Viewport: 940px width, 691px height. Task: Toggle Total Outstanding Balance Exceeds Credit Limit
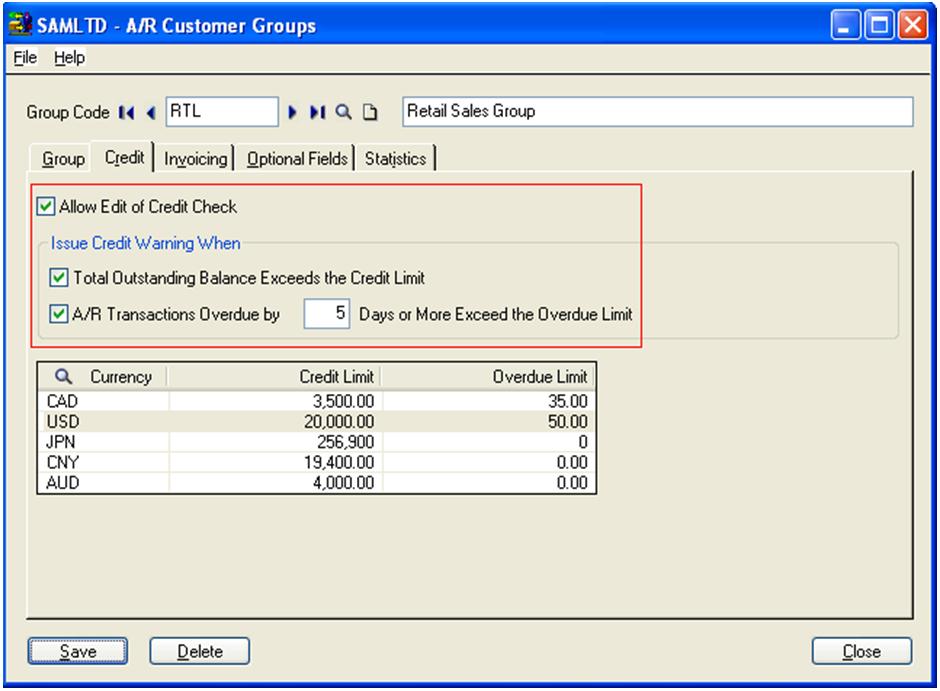click(x=57, y=277)
